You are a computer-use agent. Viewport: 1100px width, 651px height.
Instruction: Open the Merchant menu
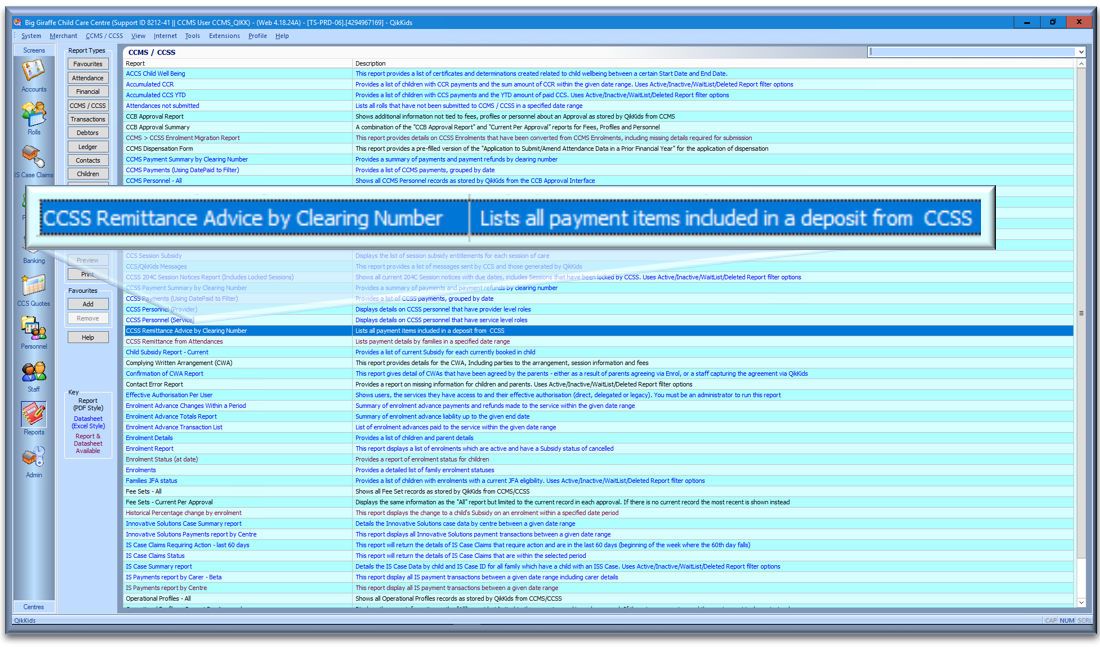coord(63,36)
